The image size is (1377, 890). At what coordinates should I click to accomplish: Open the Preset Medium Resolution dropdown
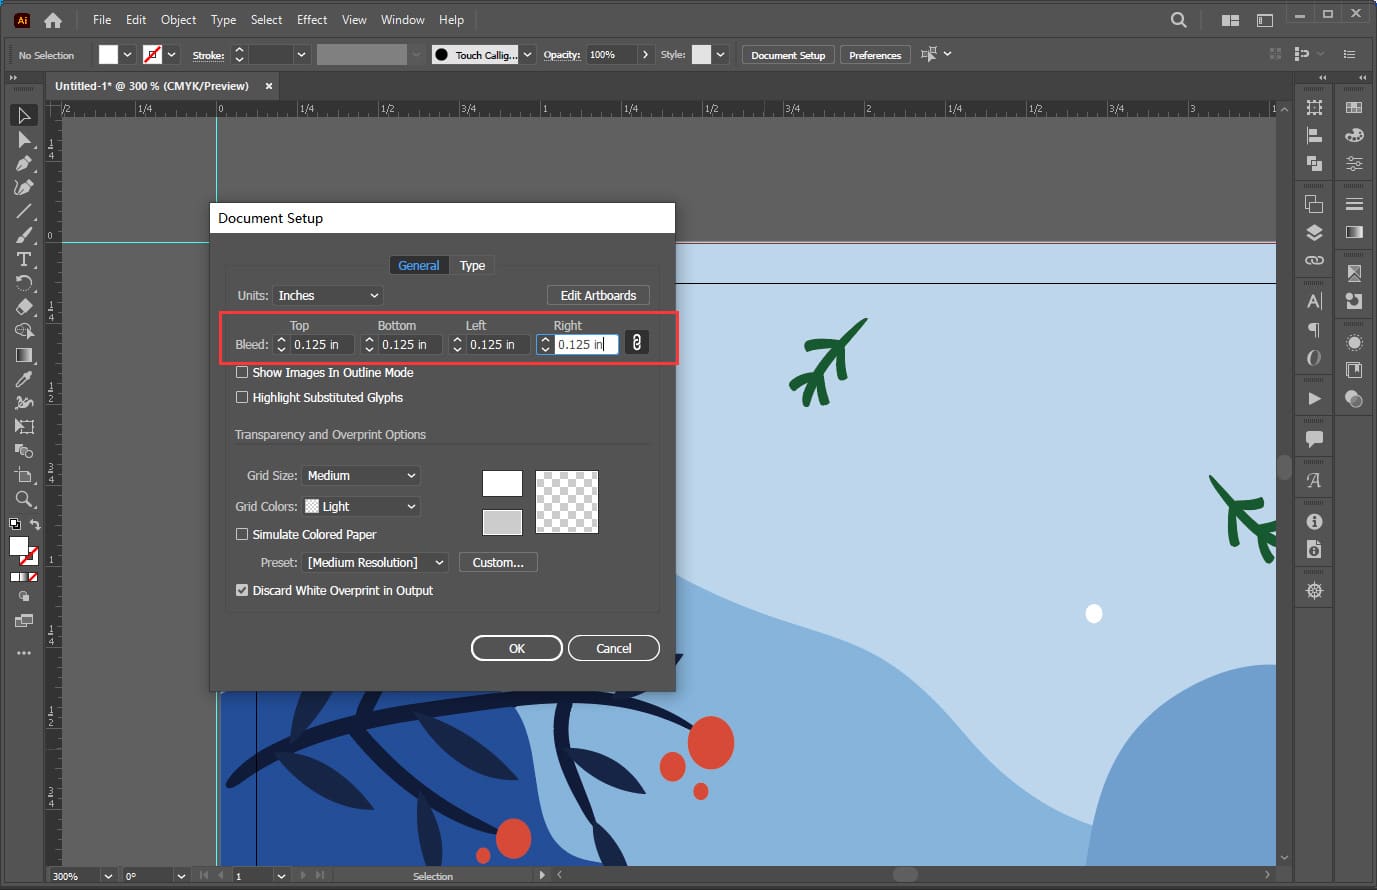(x=375, y=562)
